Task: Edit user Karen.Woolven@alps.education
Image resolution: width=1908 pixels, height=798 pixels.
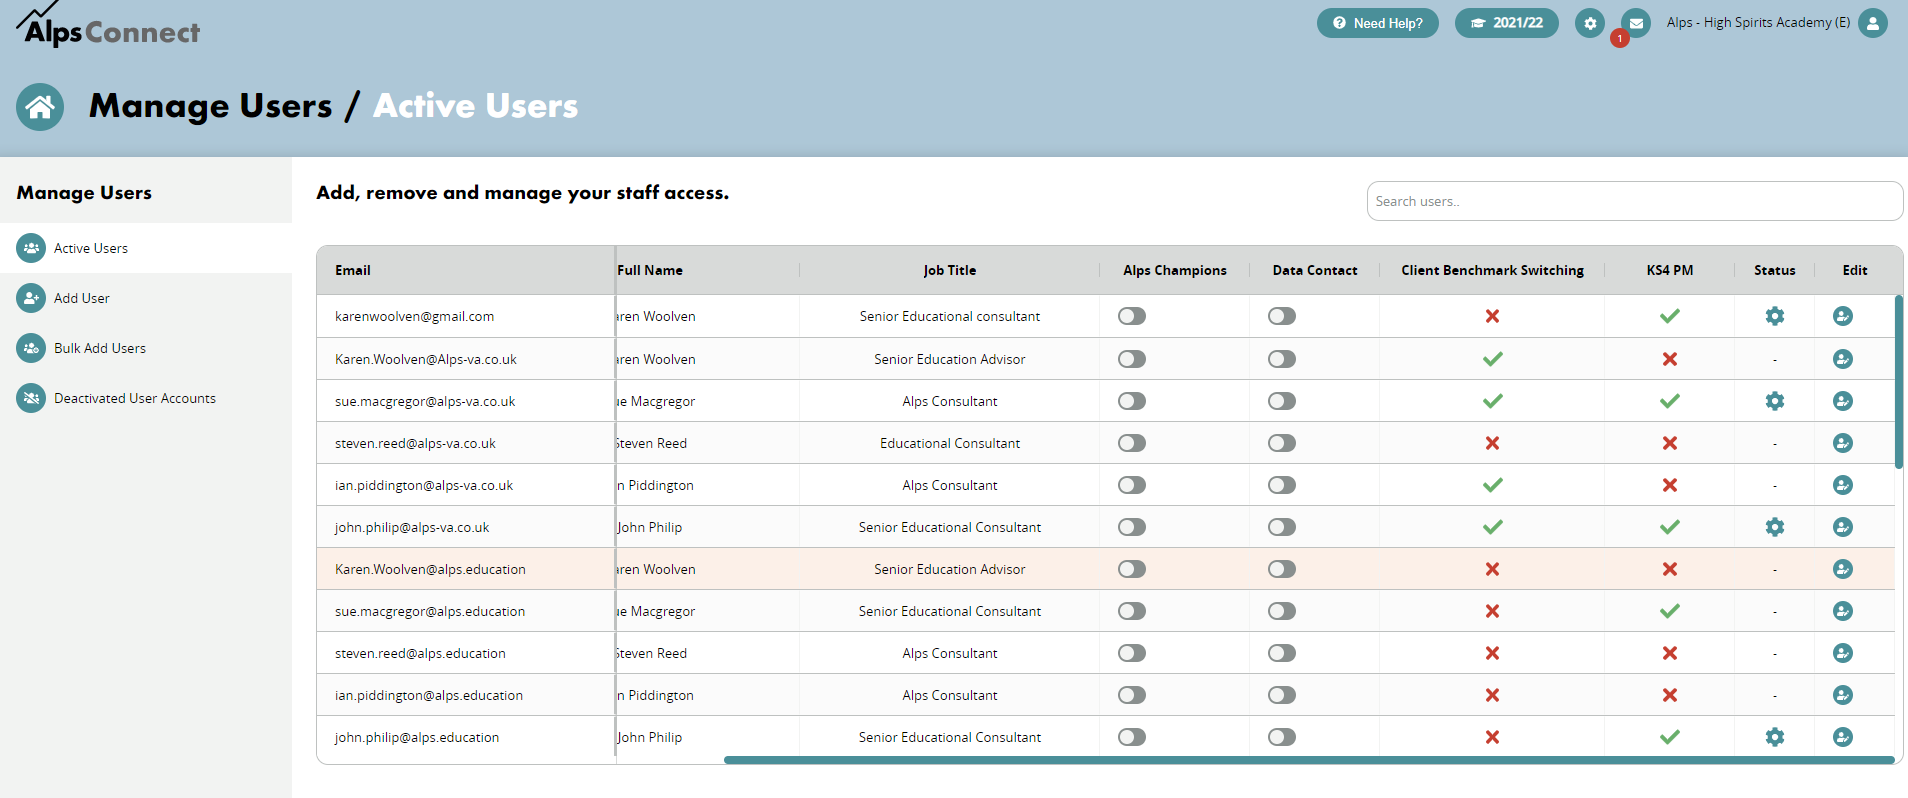Action: (x=1843, y=569)
